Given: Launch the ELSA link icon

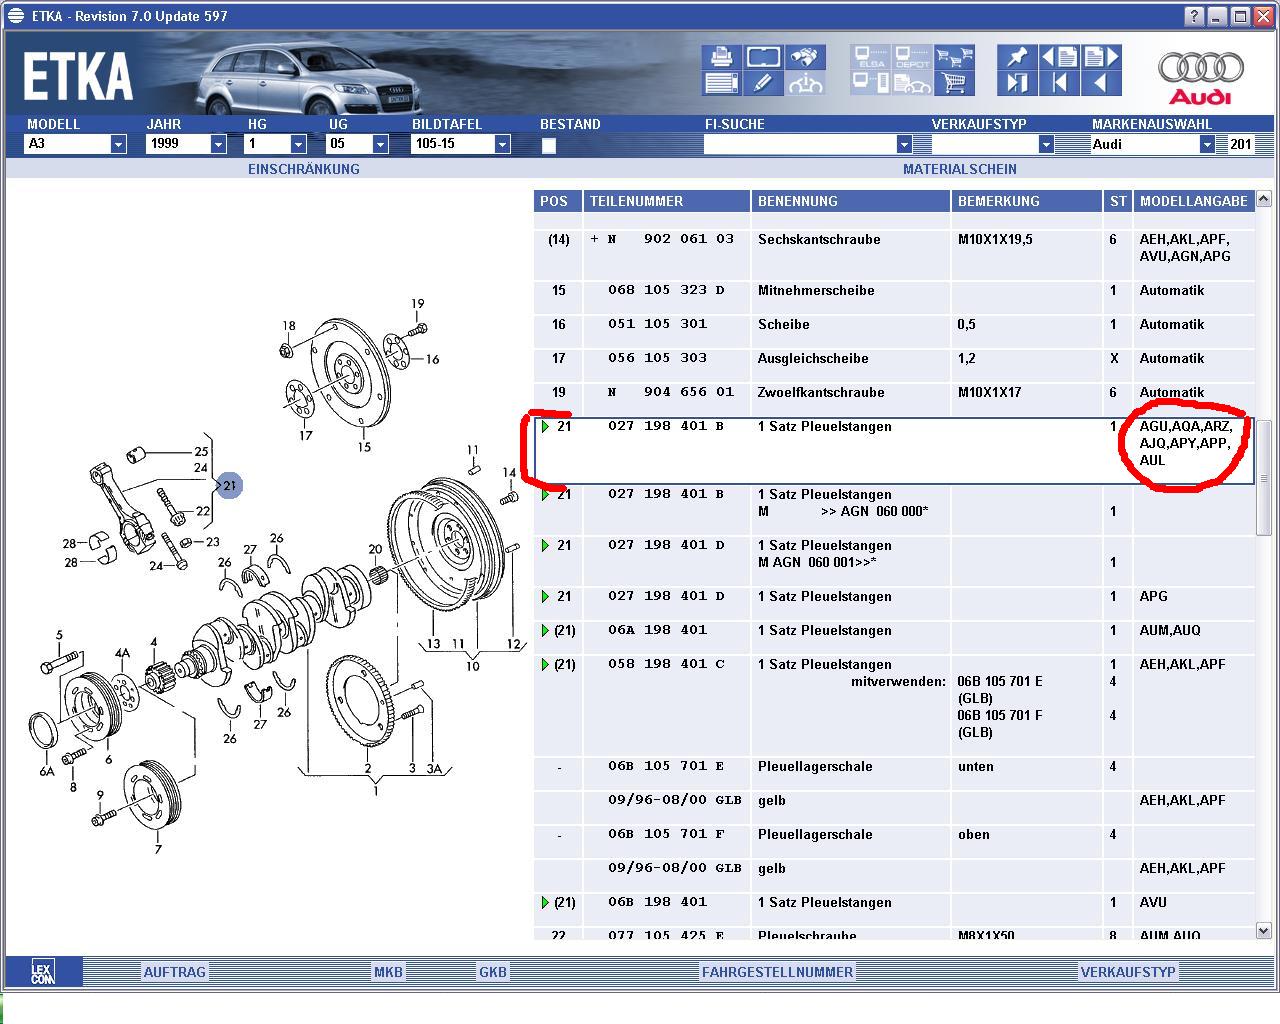Looking at the screenshot, I should click(x=870, y=57).
